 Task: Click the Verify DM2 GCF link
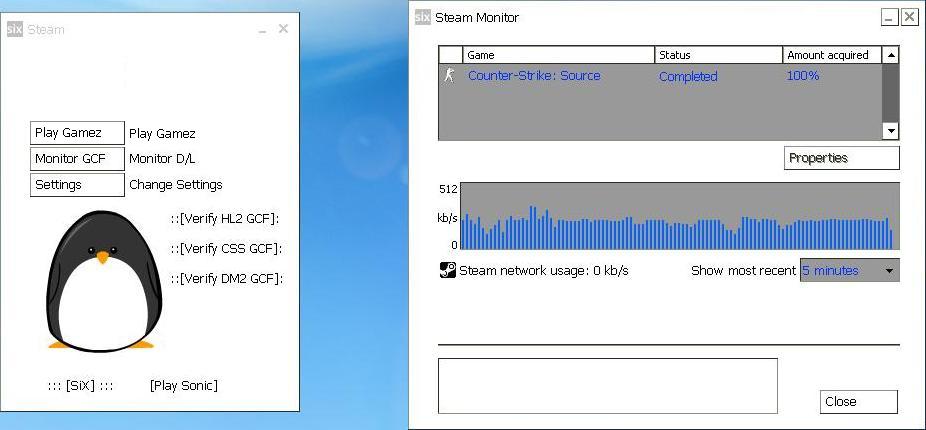[227, 278]
